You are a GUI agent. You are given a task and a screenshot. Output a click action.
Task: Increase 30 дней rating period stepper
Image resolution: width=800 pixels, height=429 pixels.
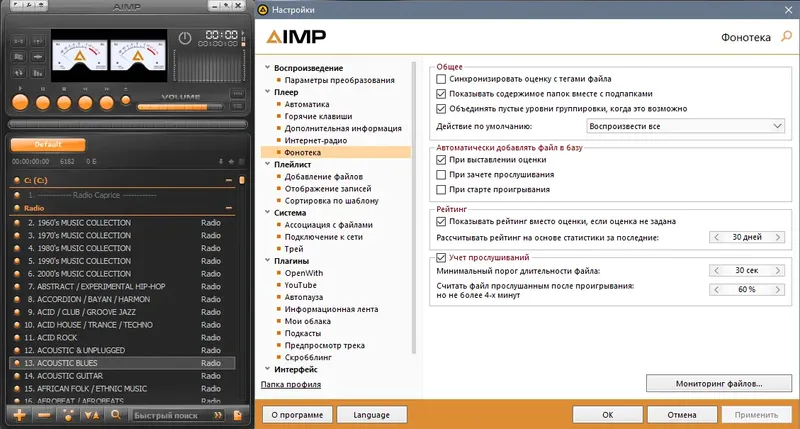click(x=778, y=237)
